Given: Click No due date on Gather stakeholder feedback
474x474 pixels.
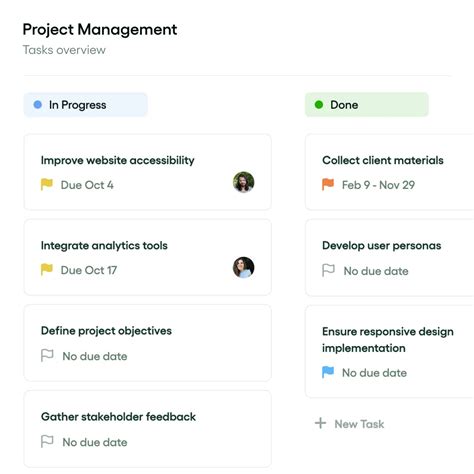Looking at the screenshot, I should point(95,442).
